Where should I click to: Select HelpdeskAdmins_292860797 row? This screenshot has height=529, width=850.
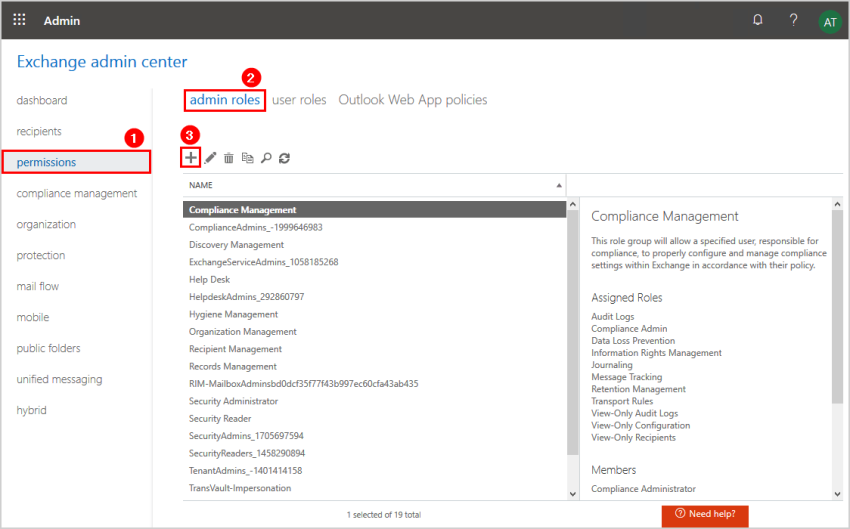(x=374, y=296)
